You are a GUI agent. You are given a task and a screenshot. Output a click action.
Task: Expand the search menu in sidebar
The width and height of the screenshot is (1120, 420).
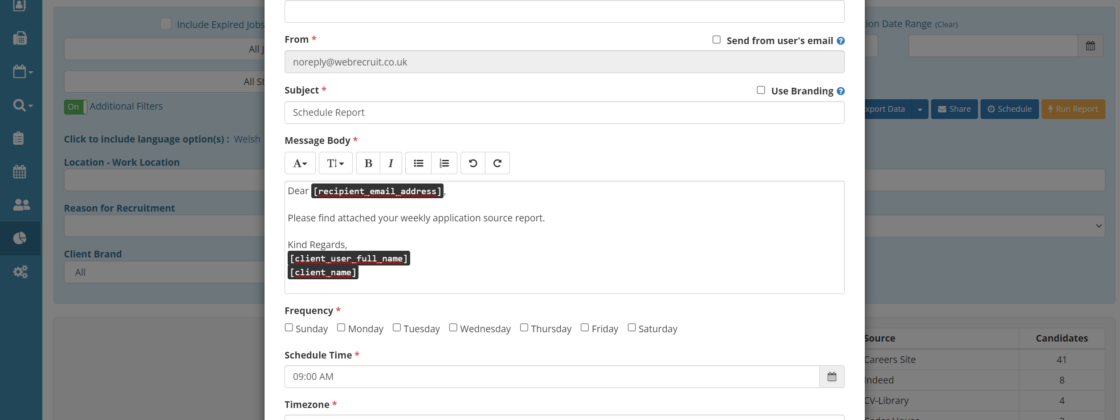point(21,105)
